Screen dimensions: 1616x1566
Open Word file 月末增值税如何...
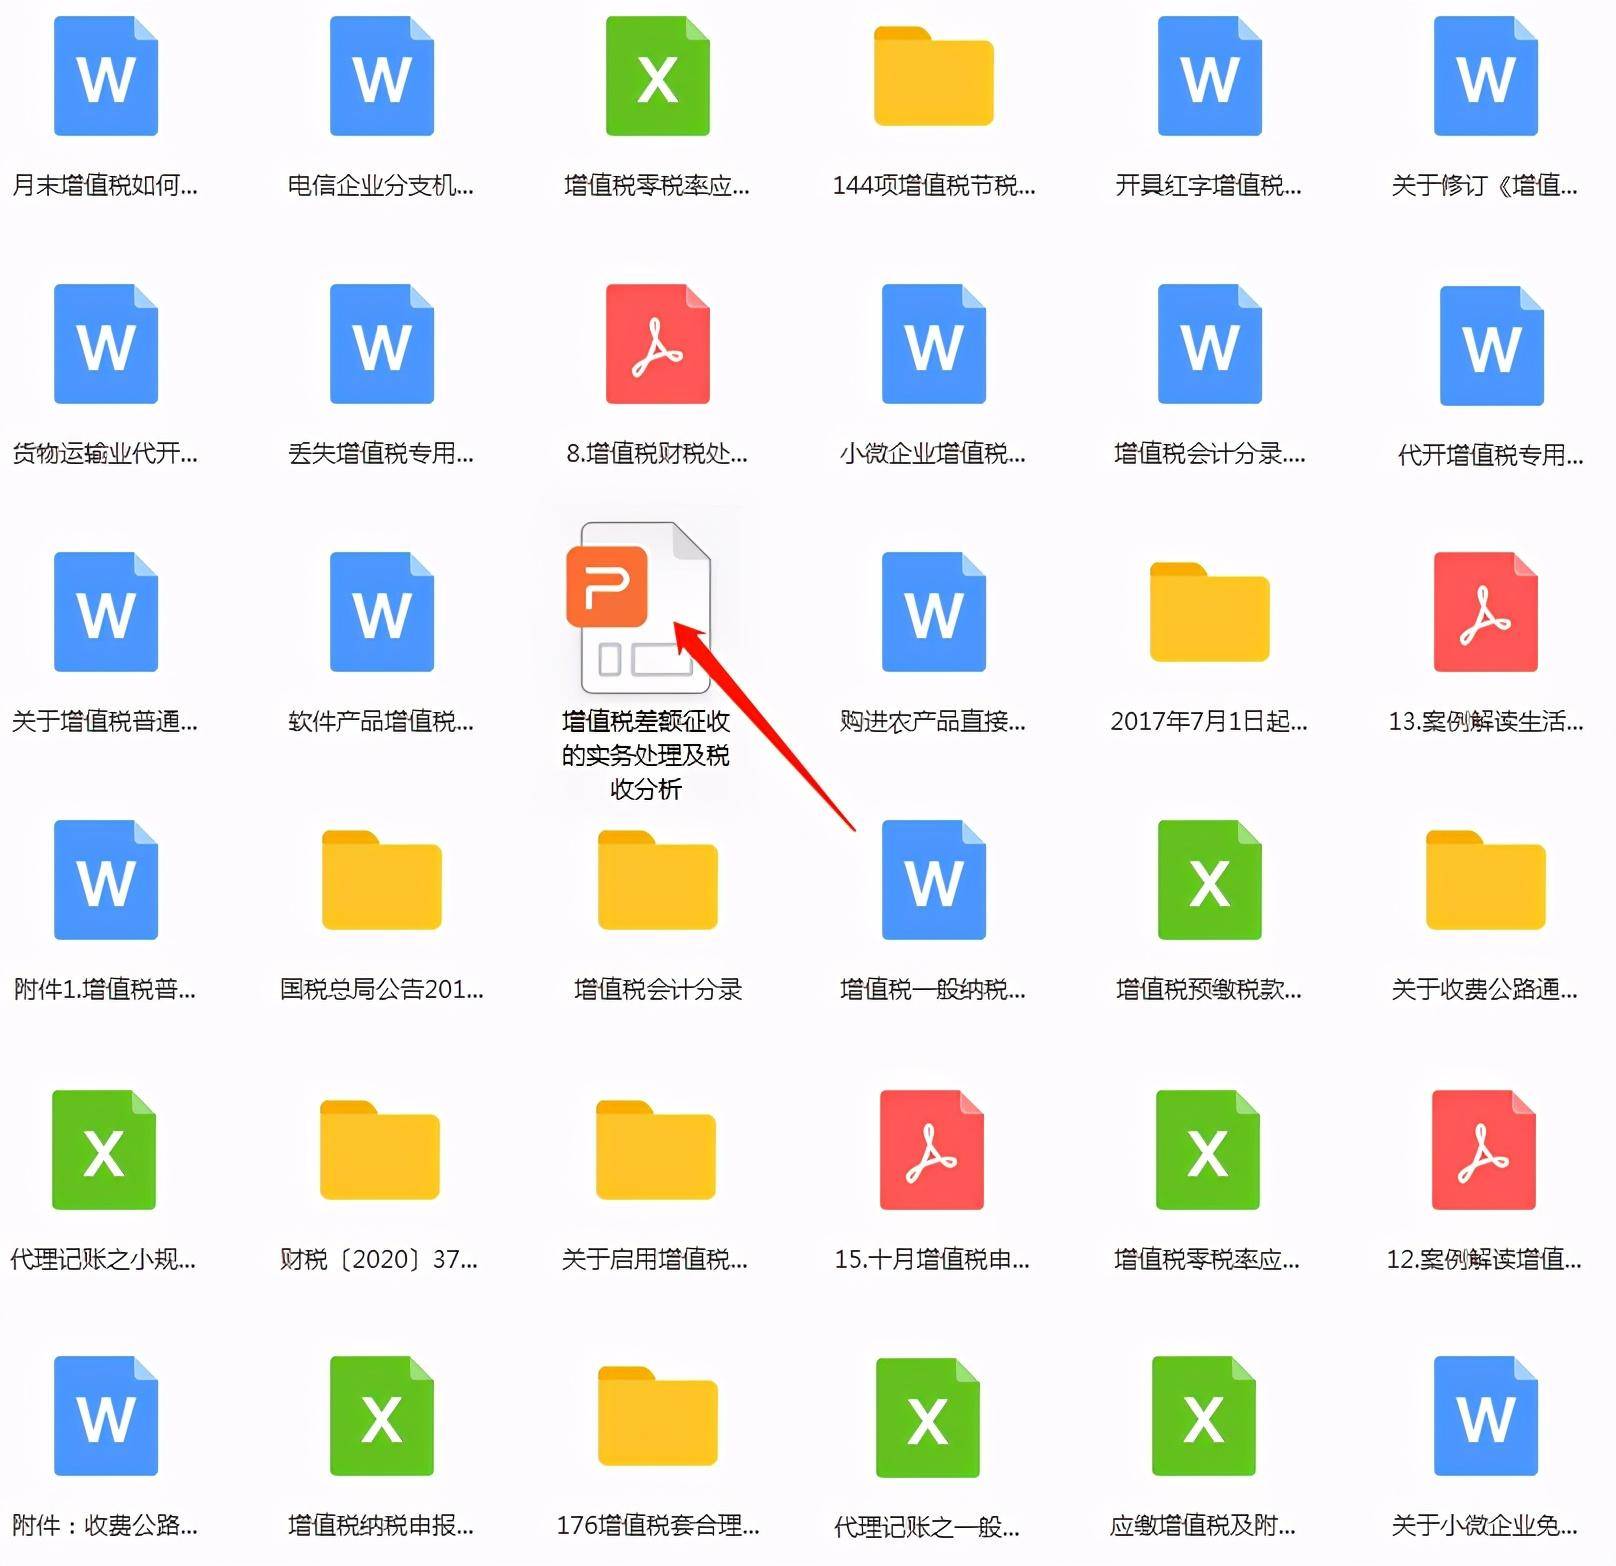point(106,76)
